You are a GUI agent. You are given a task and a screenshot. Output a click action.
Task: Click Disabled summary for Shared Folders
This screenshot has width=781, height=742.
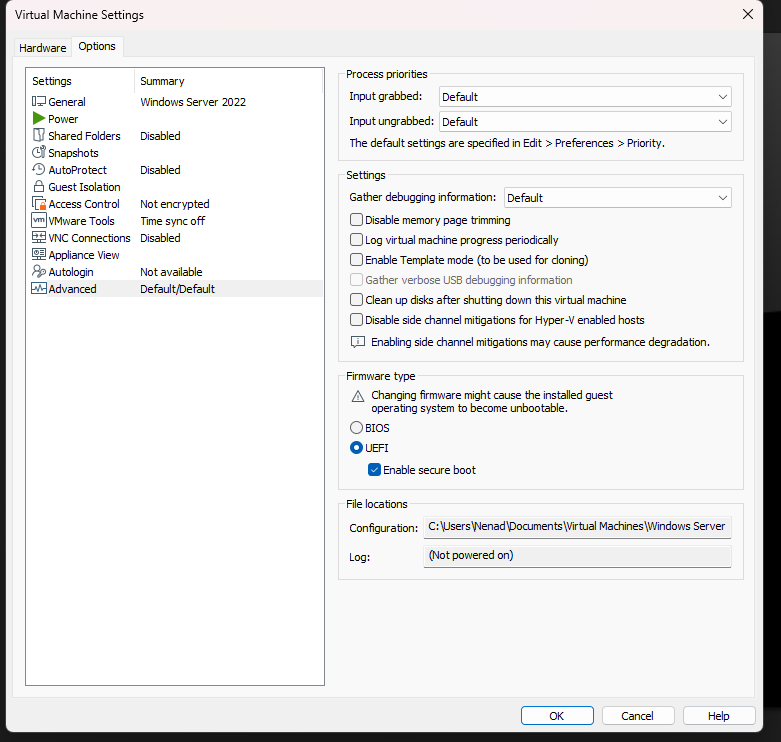160,136
